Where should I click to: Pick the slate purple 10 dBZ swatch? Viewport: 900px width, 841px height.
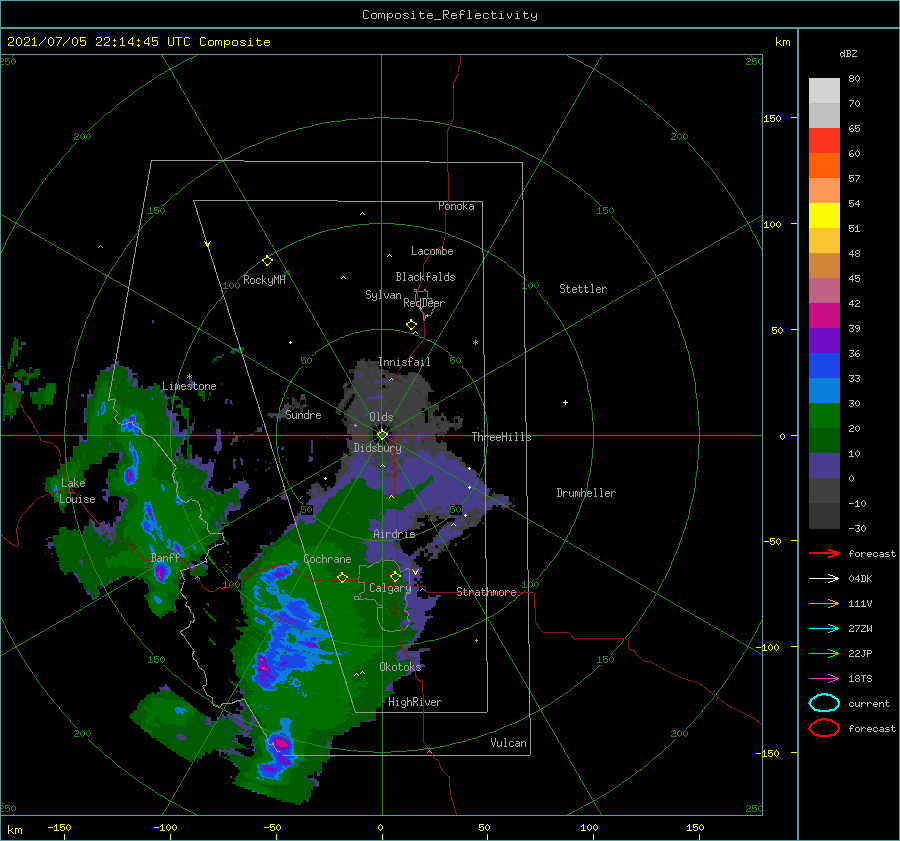[824, 465]
